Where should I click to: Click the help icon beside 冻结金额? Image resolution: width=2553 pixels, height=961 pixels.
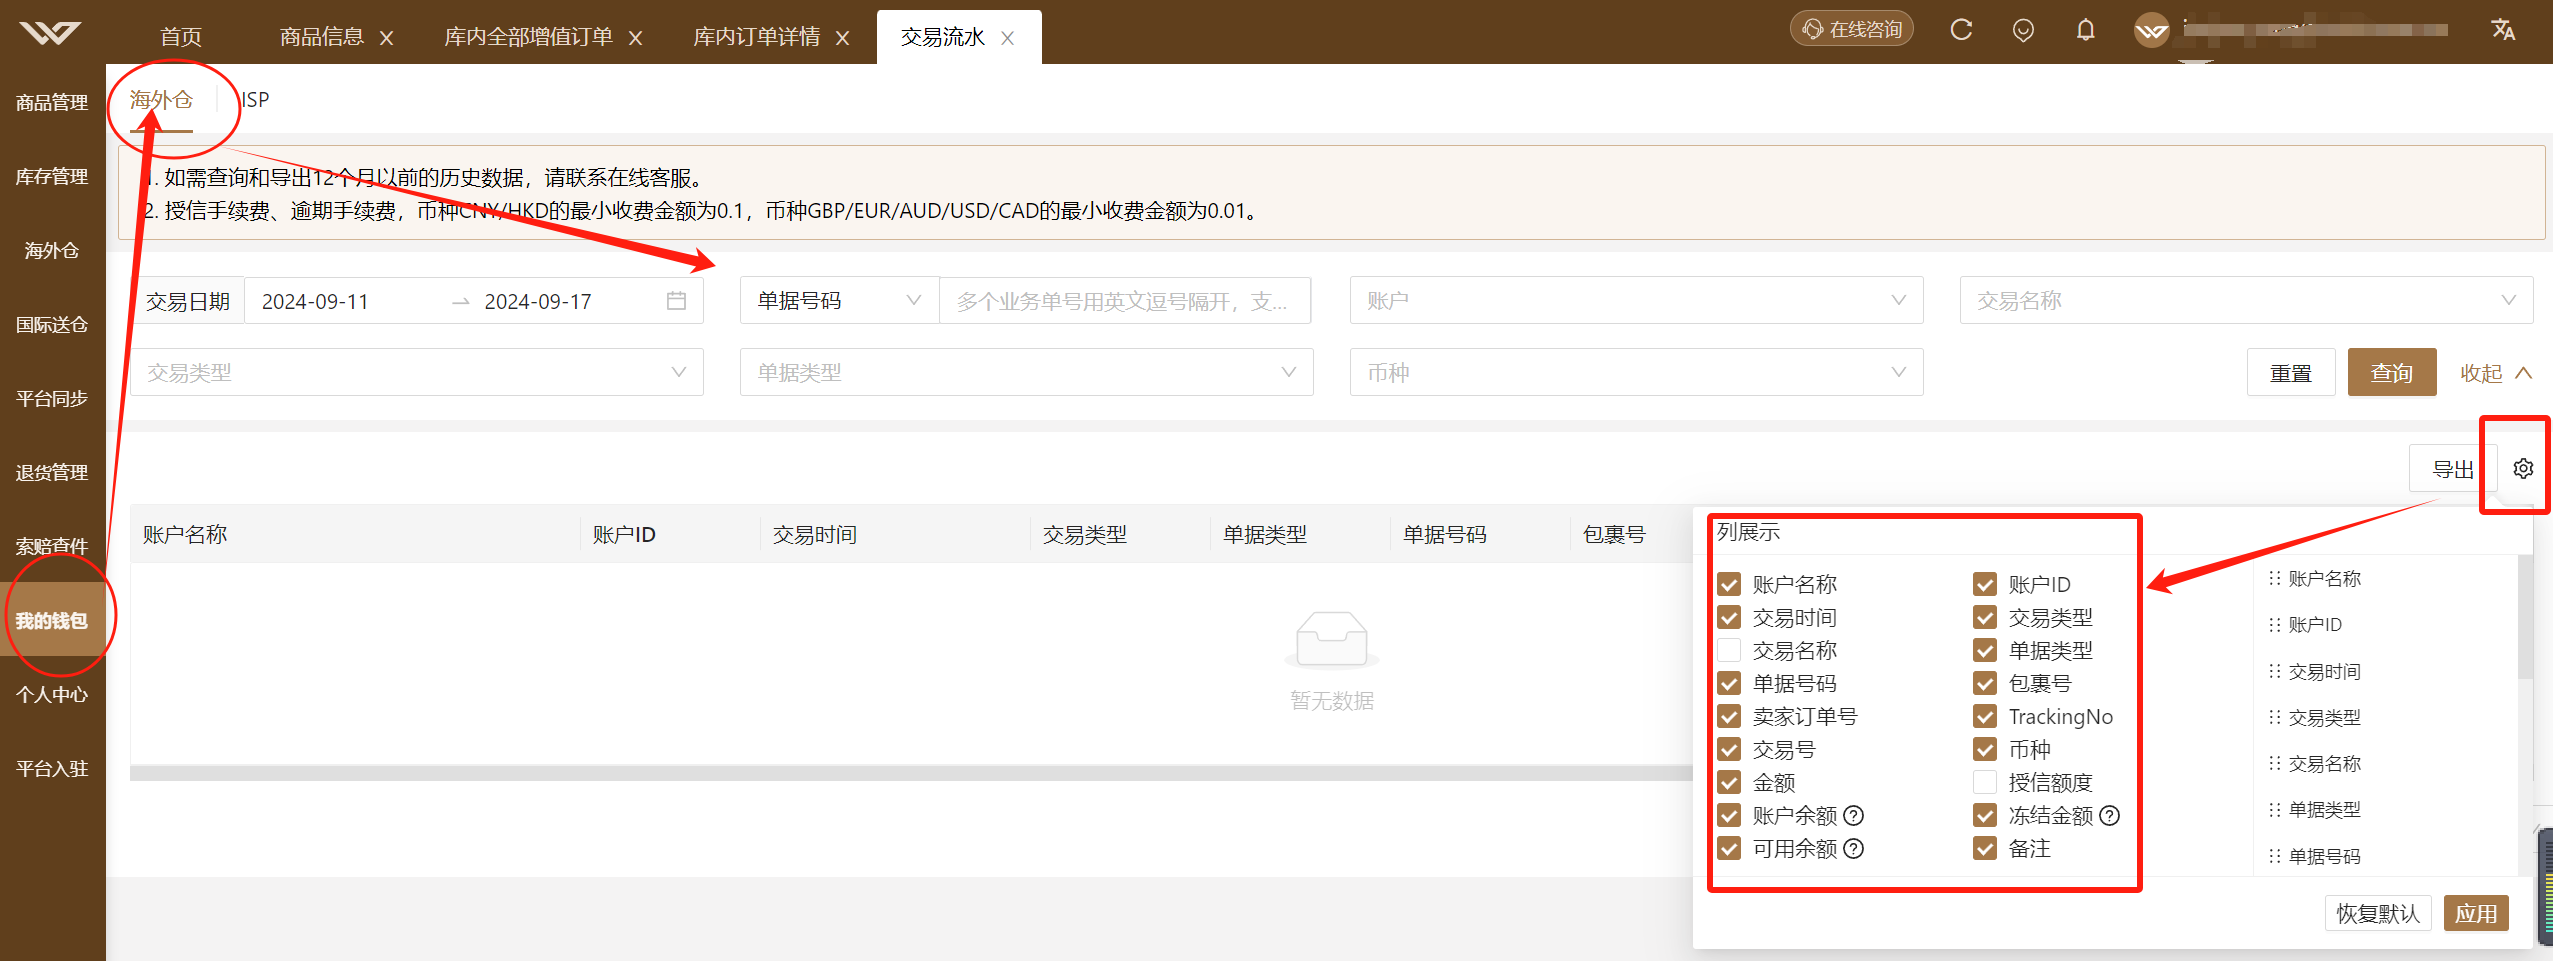[x=2109, y=816]
